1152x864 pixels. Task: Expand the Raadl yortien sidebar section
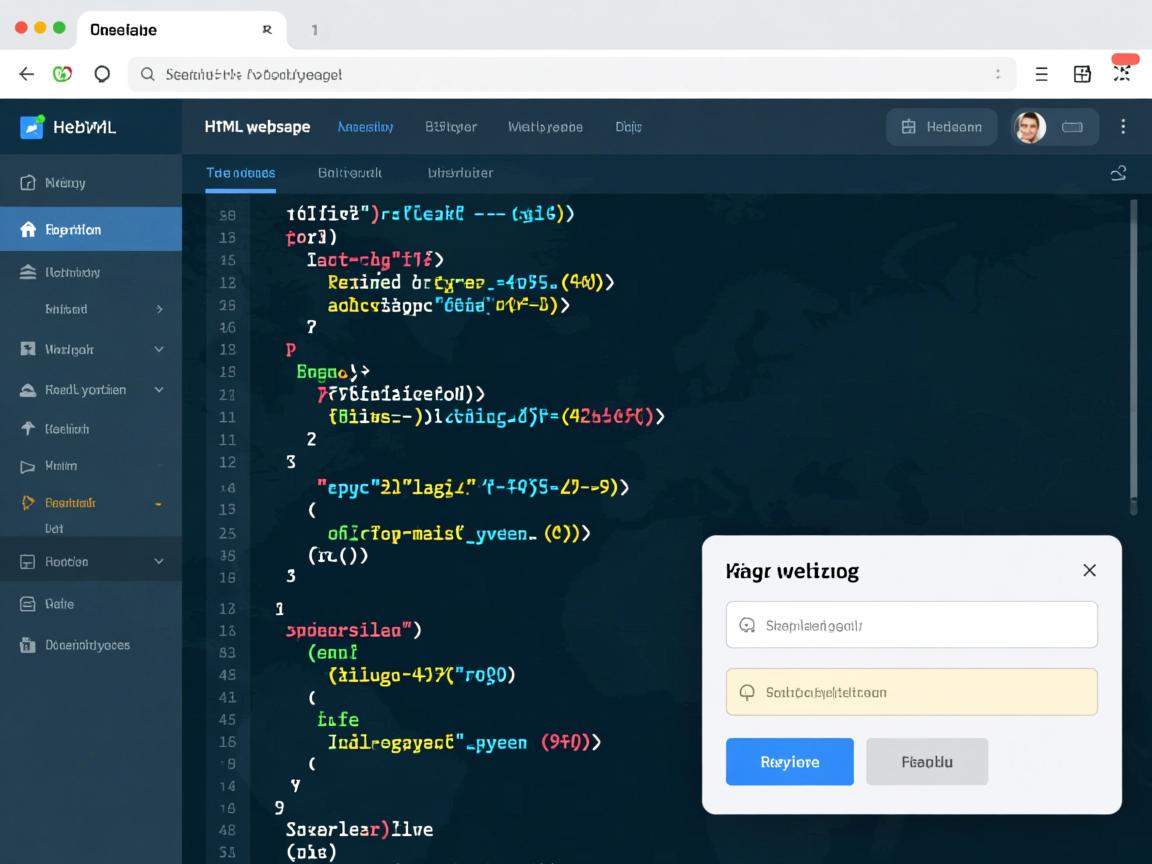[158, 390]
